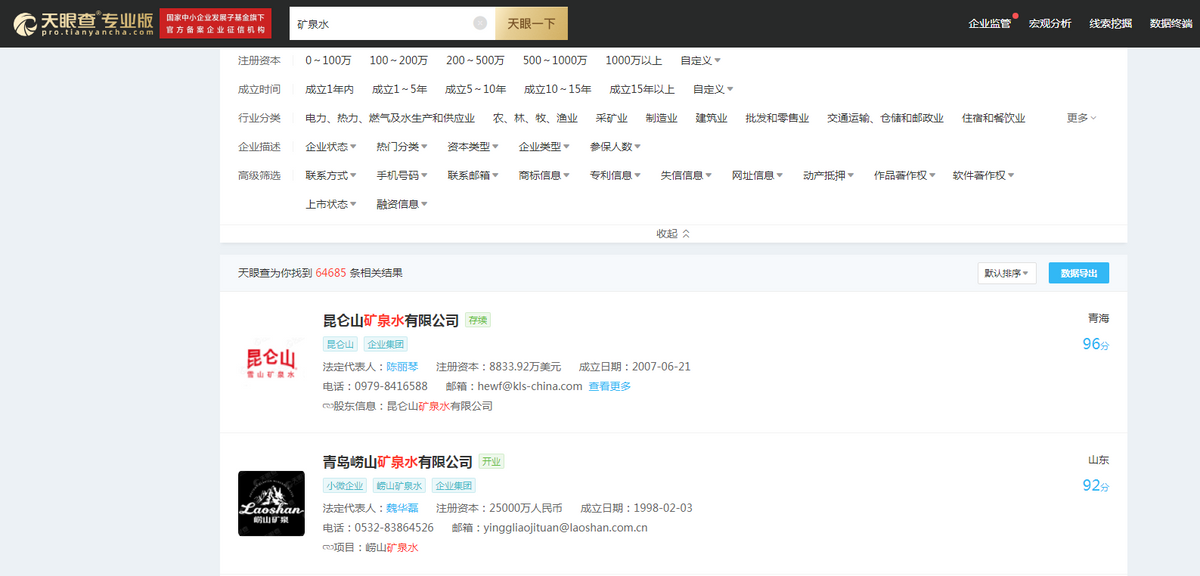The image size is (1200, 576).
Task: Select the 1000万以上 registered capital filter
Action: (x=633, y=60)
